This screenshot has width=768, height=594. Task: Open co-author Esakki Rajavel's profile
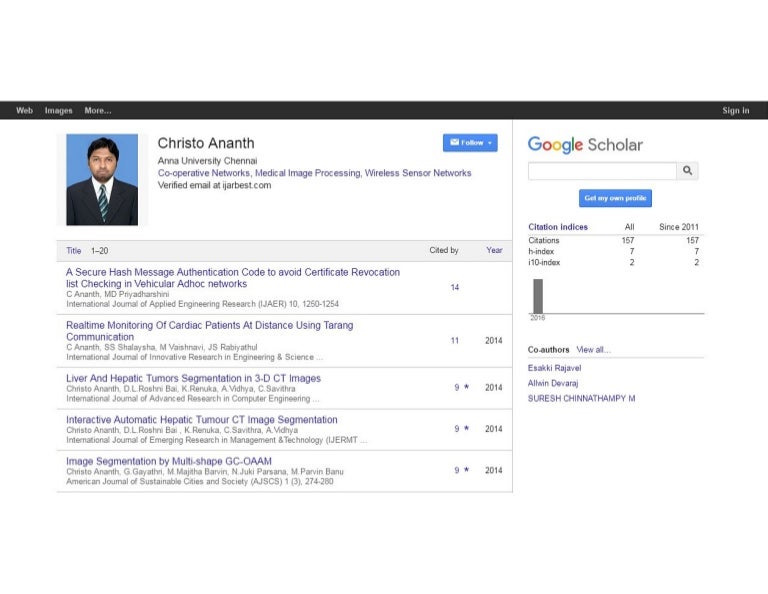[554, 368]
